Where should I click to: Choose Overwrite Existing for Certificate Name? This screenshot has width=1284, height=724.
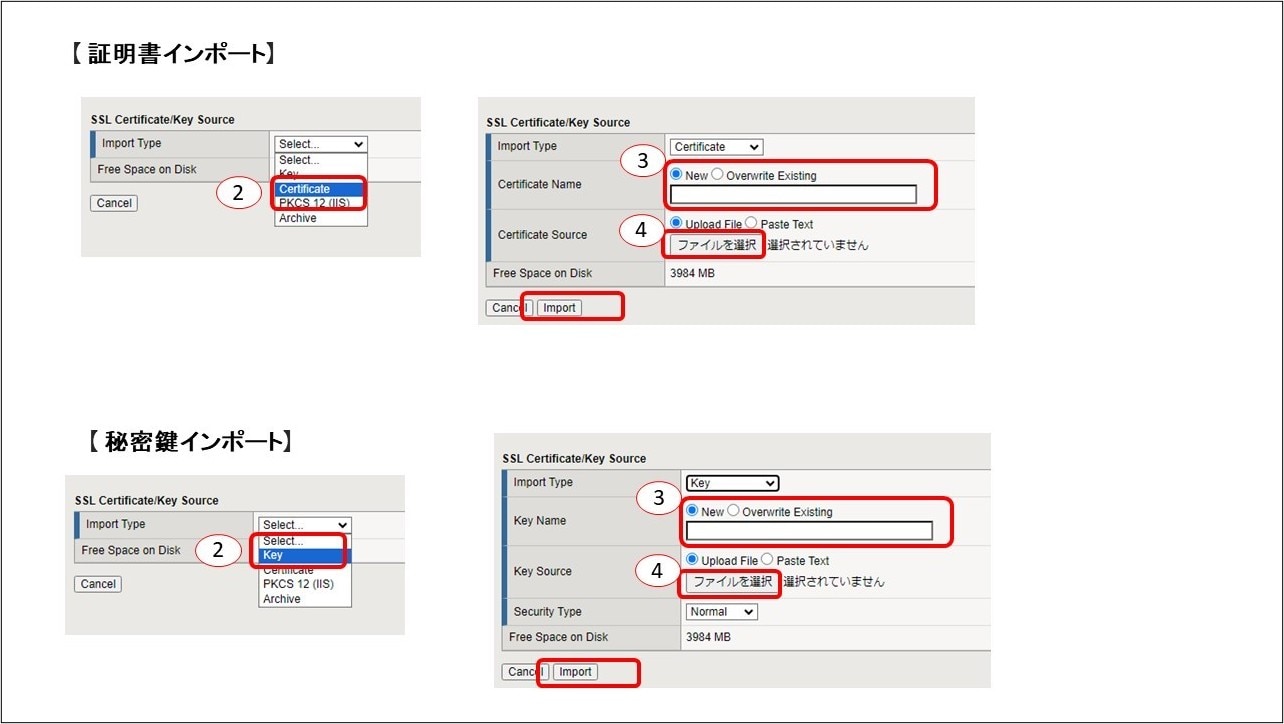coord(718,175)
